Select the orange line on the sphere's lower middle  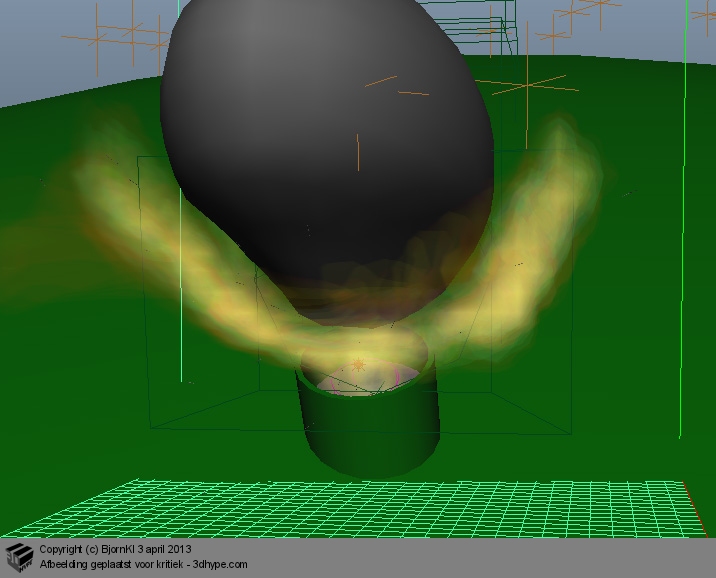tap(358, 152)
